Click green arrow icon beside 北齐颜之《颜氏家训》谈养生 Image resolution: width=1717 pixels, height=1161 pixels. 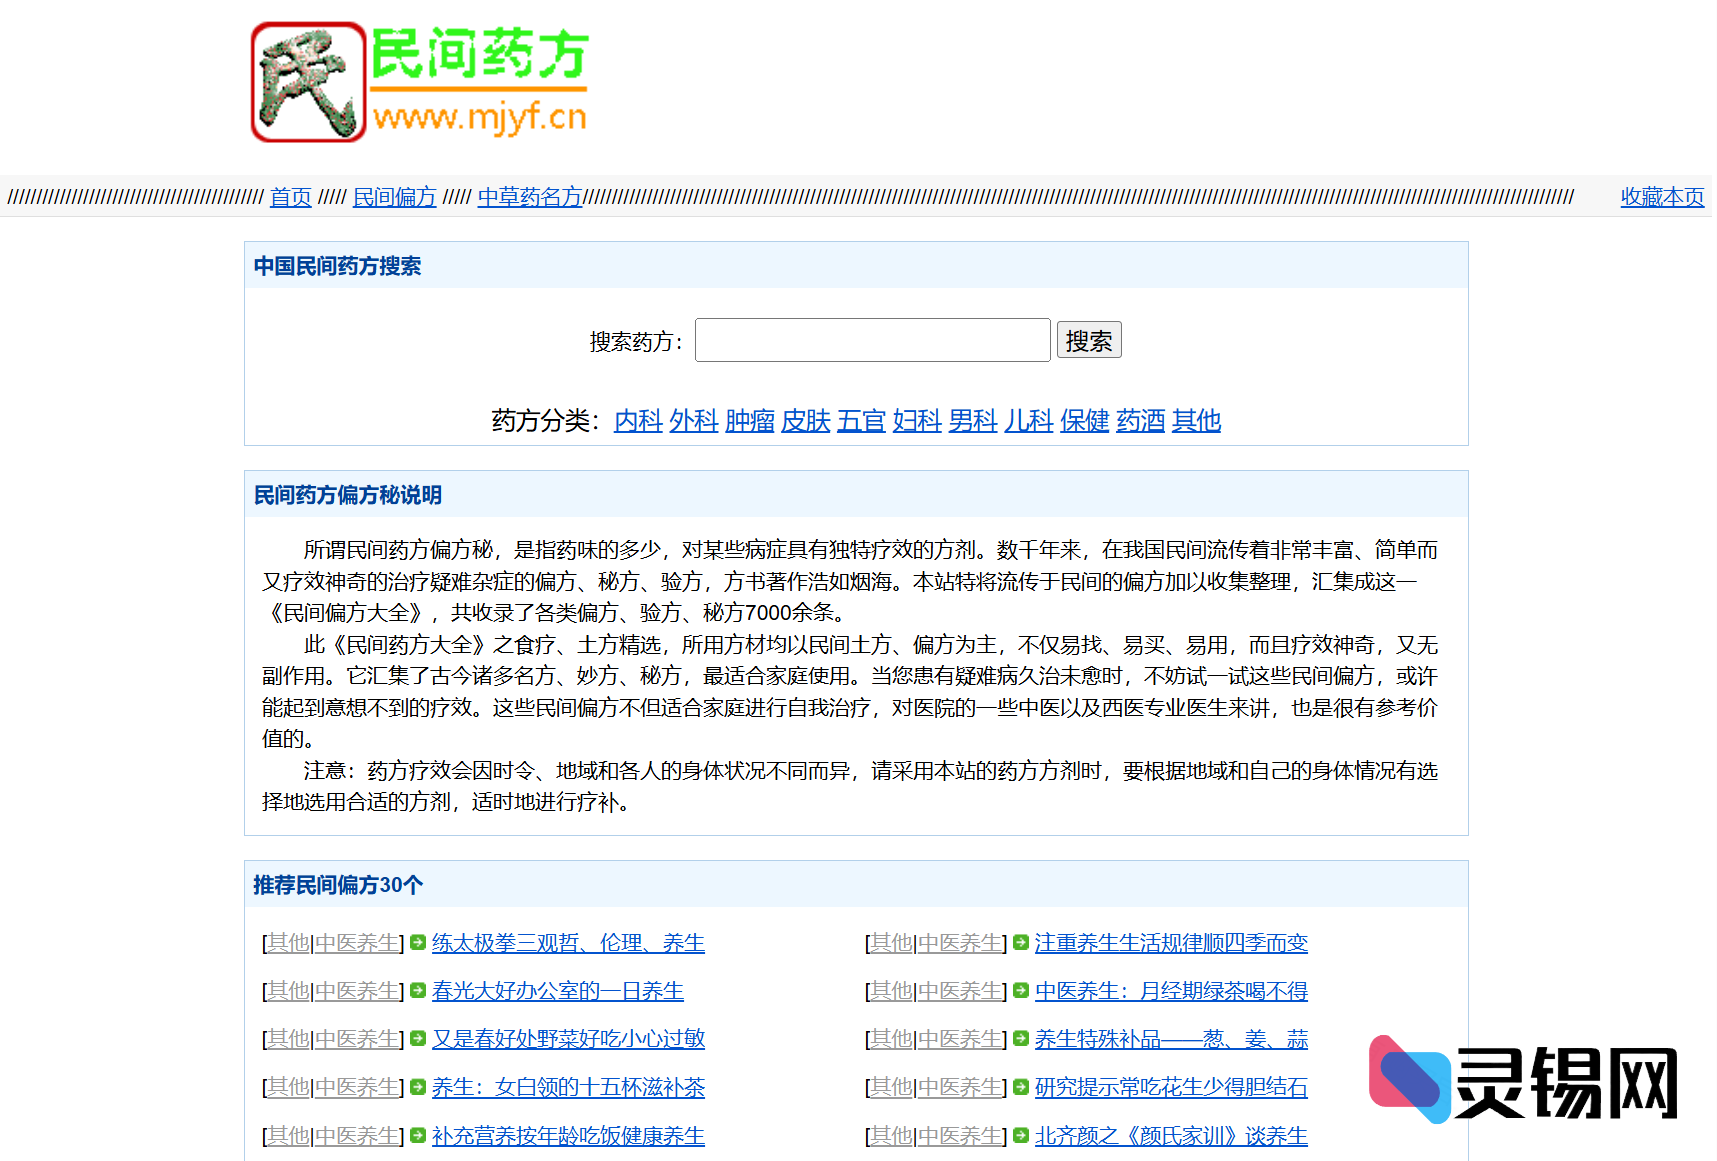coord(1020,1136)
